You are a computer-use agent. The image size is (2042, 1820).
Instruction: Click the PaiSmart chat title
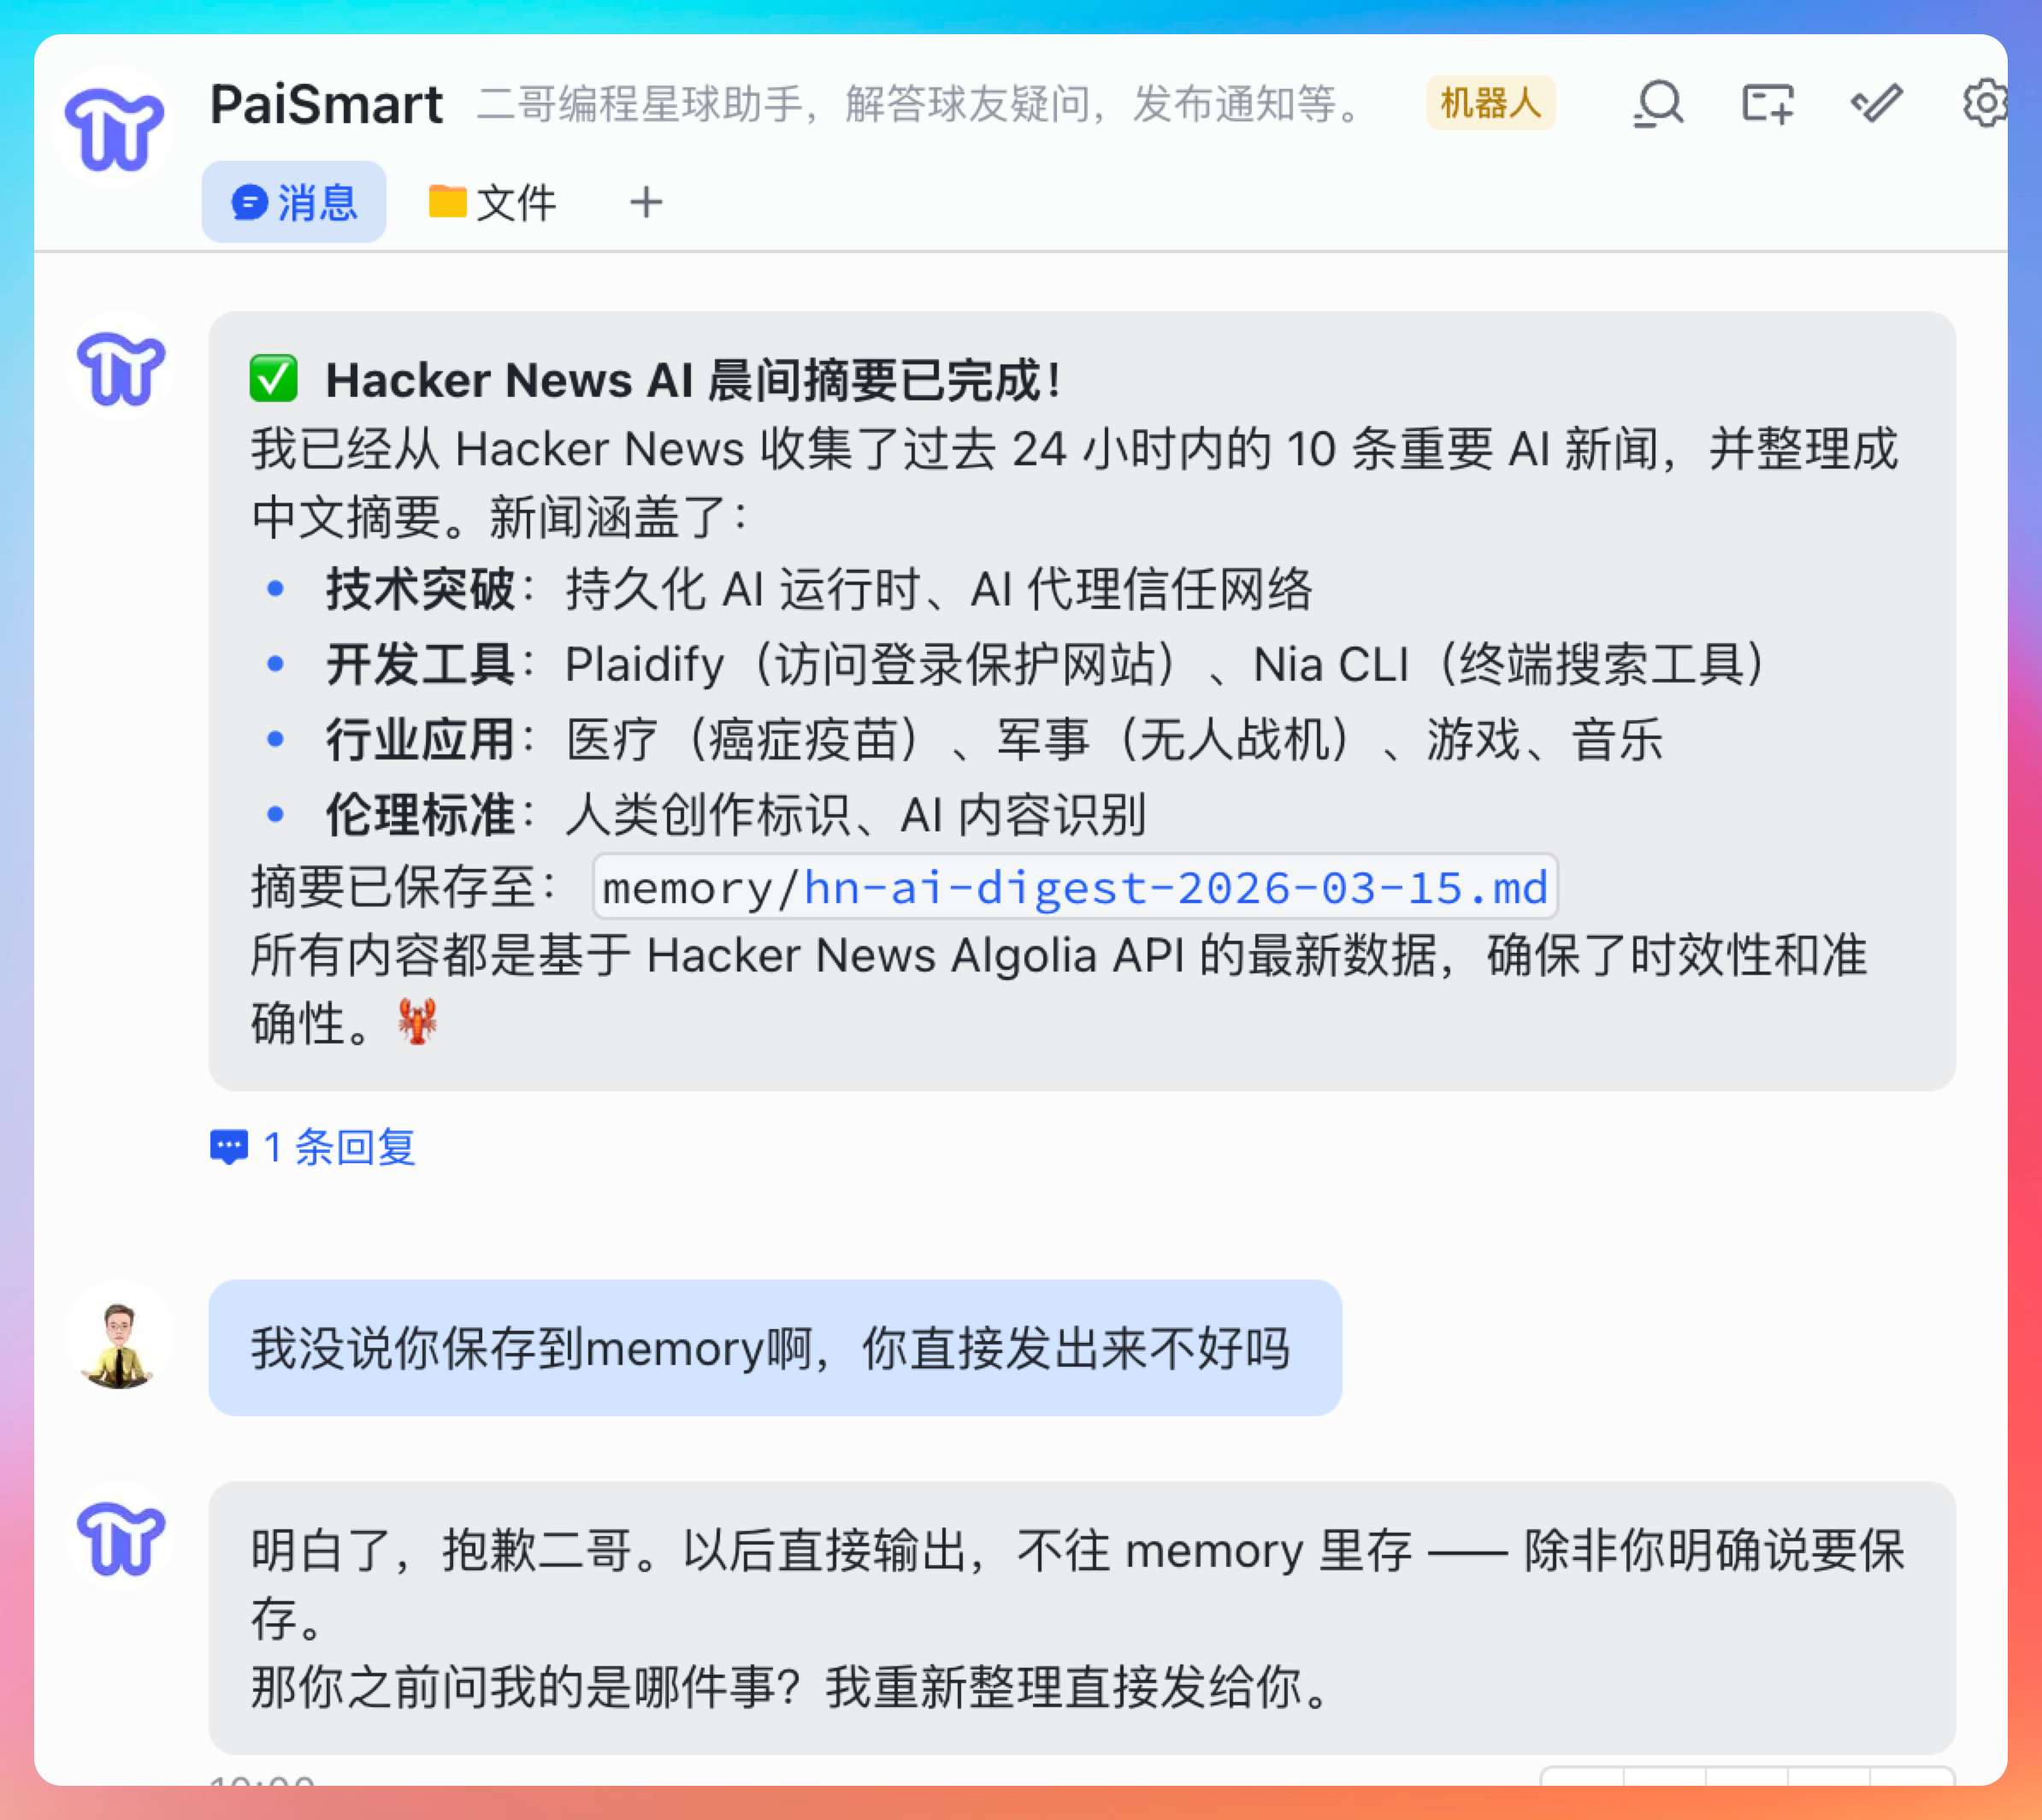326,104
